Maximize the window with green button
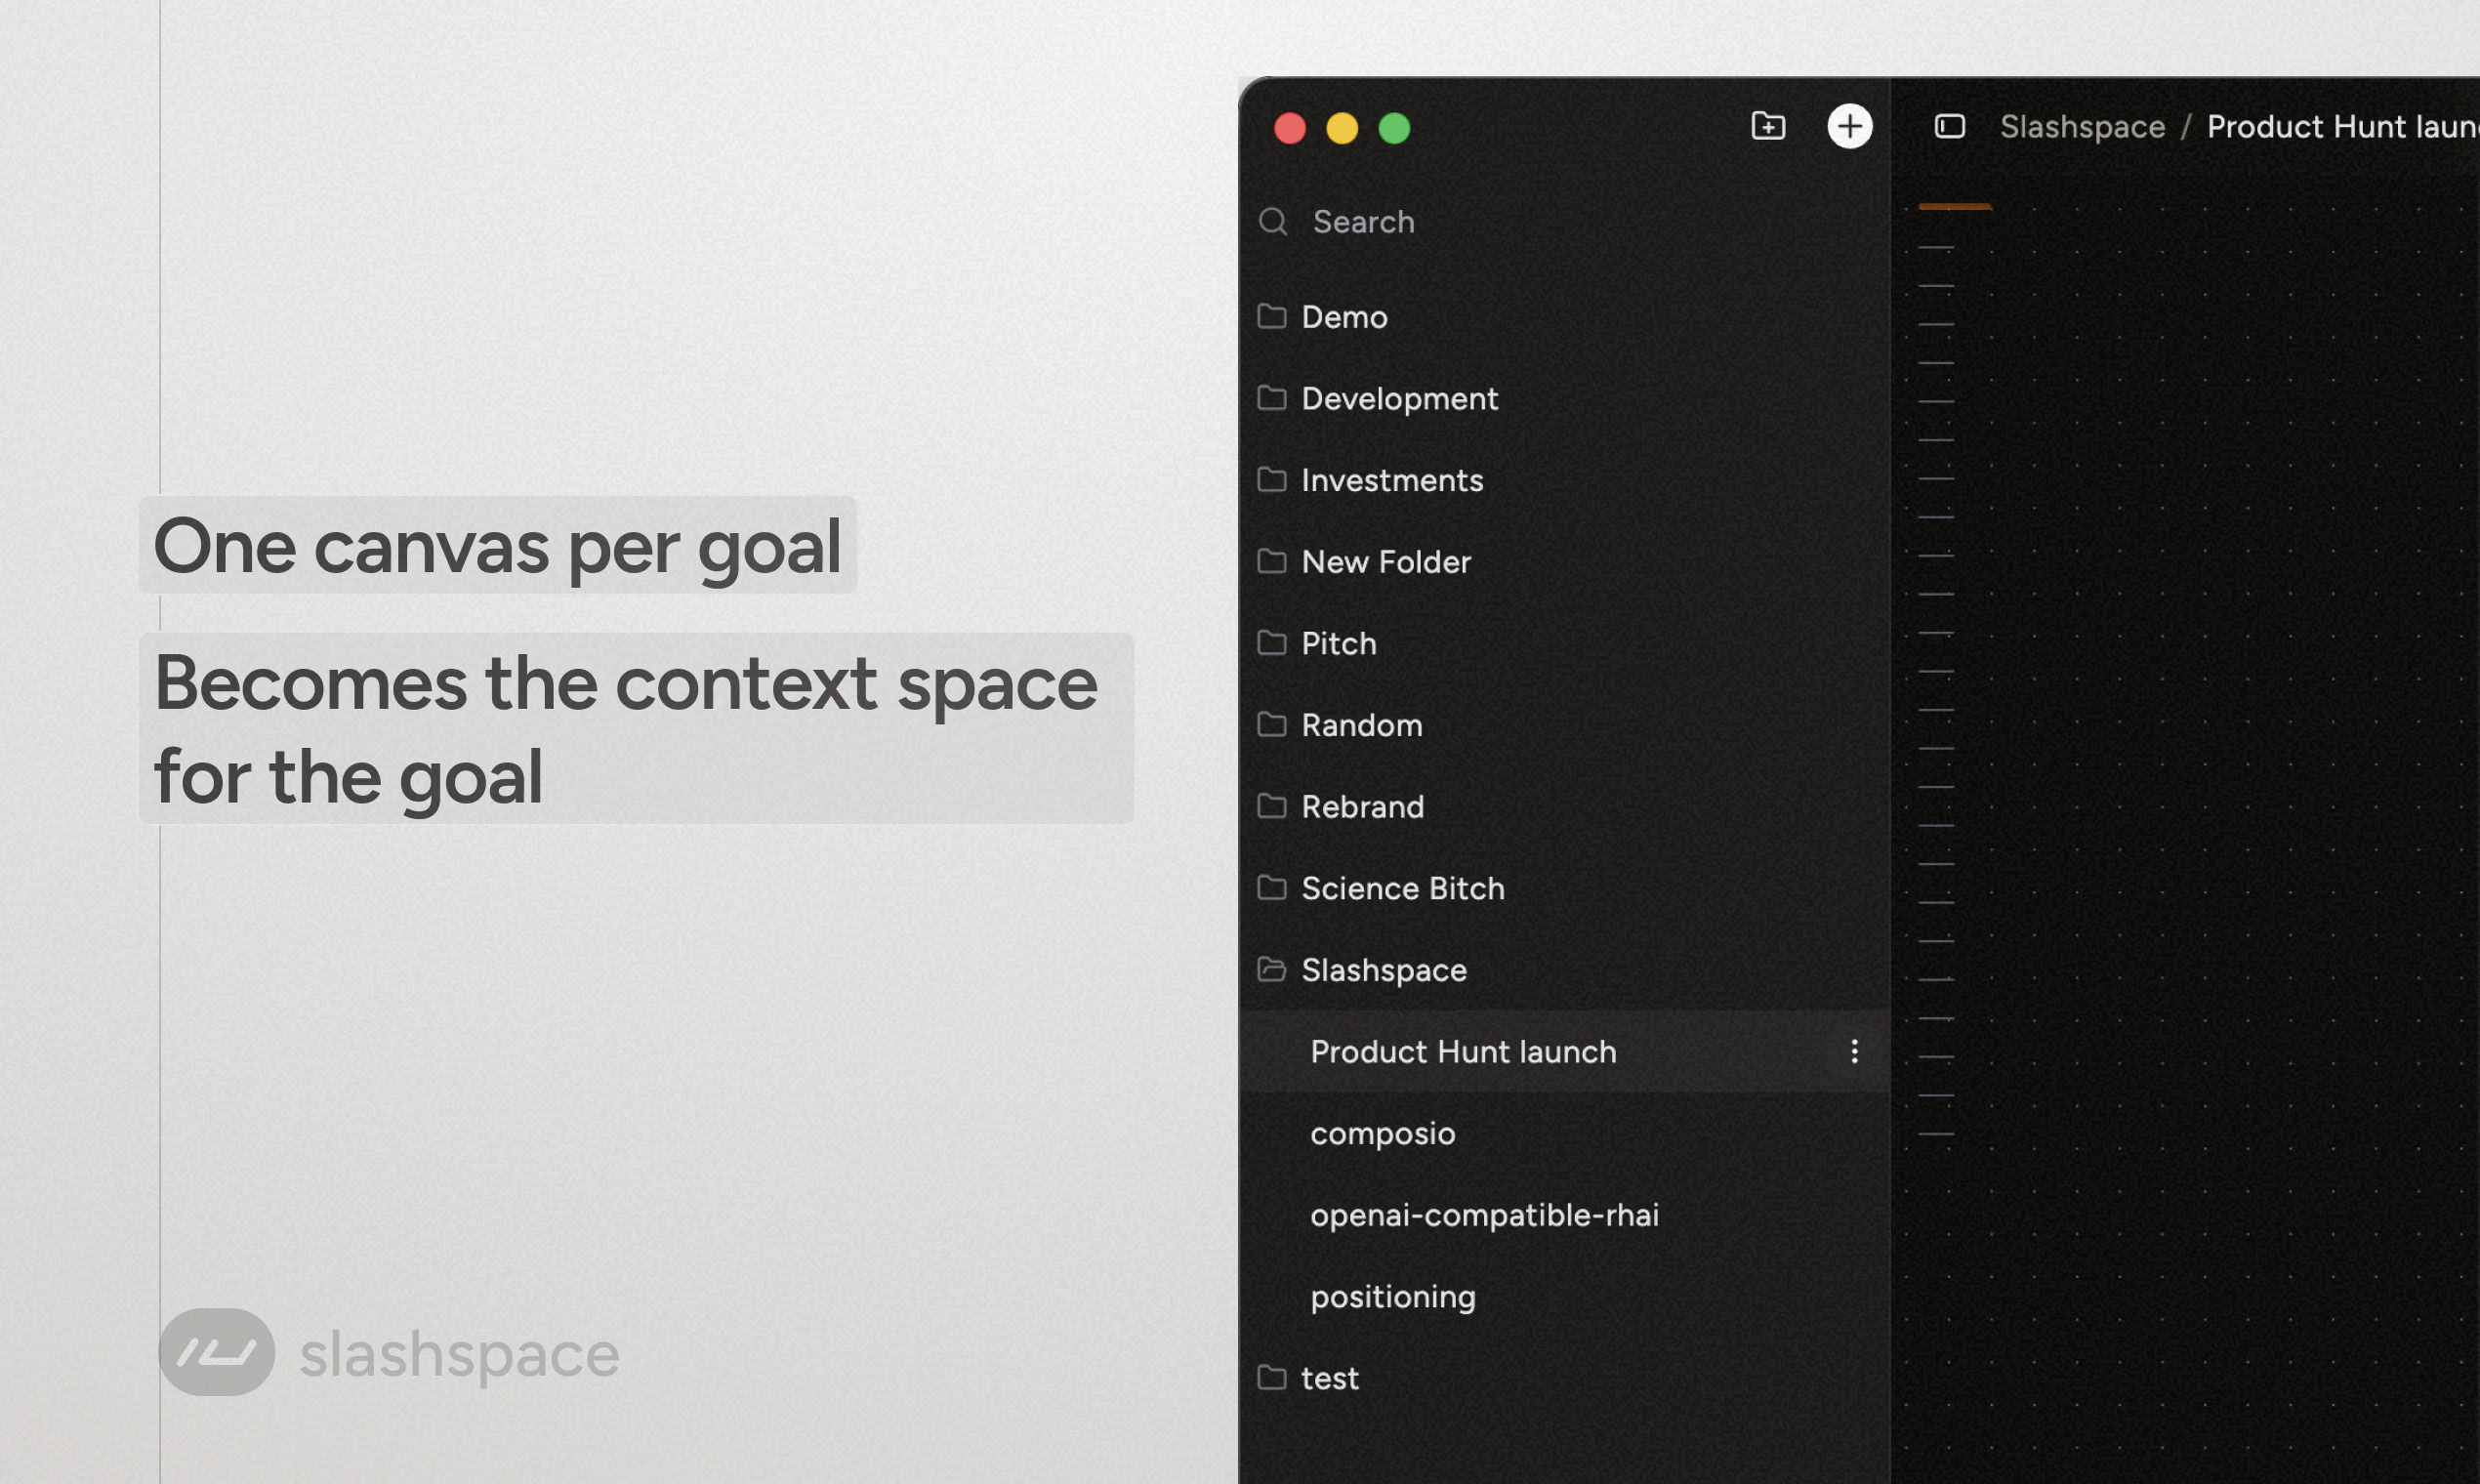The width and height of the screenshot is (2480, 1484). tap(1394, 128)
